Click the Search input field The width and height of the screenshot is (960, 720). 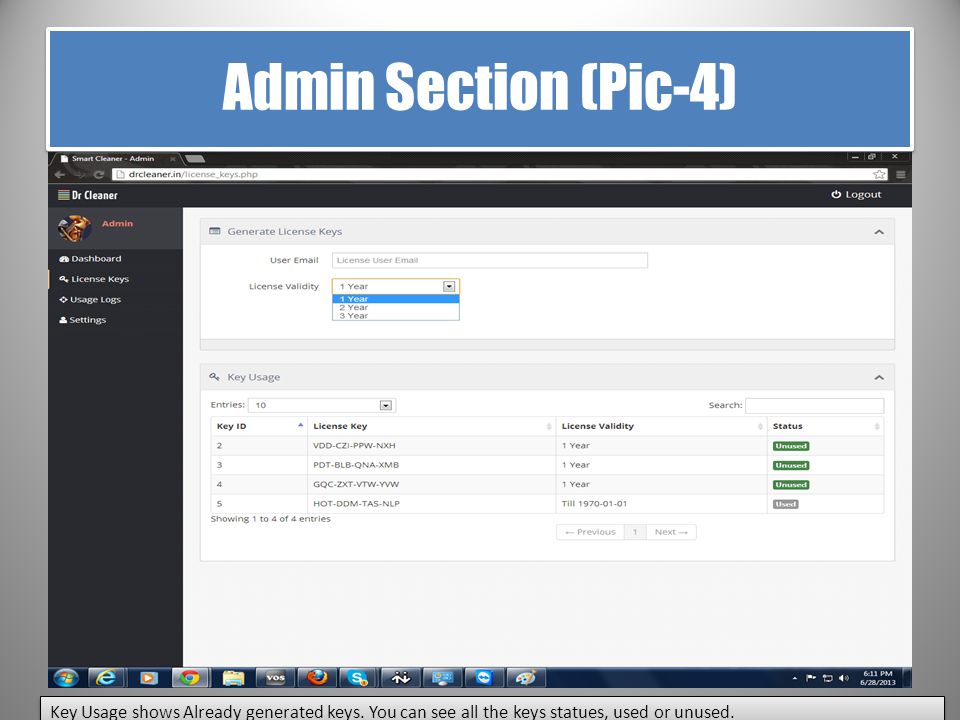point(814,405)
